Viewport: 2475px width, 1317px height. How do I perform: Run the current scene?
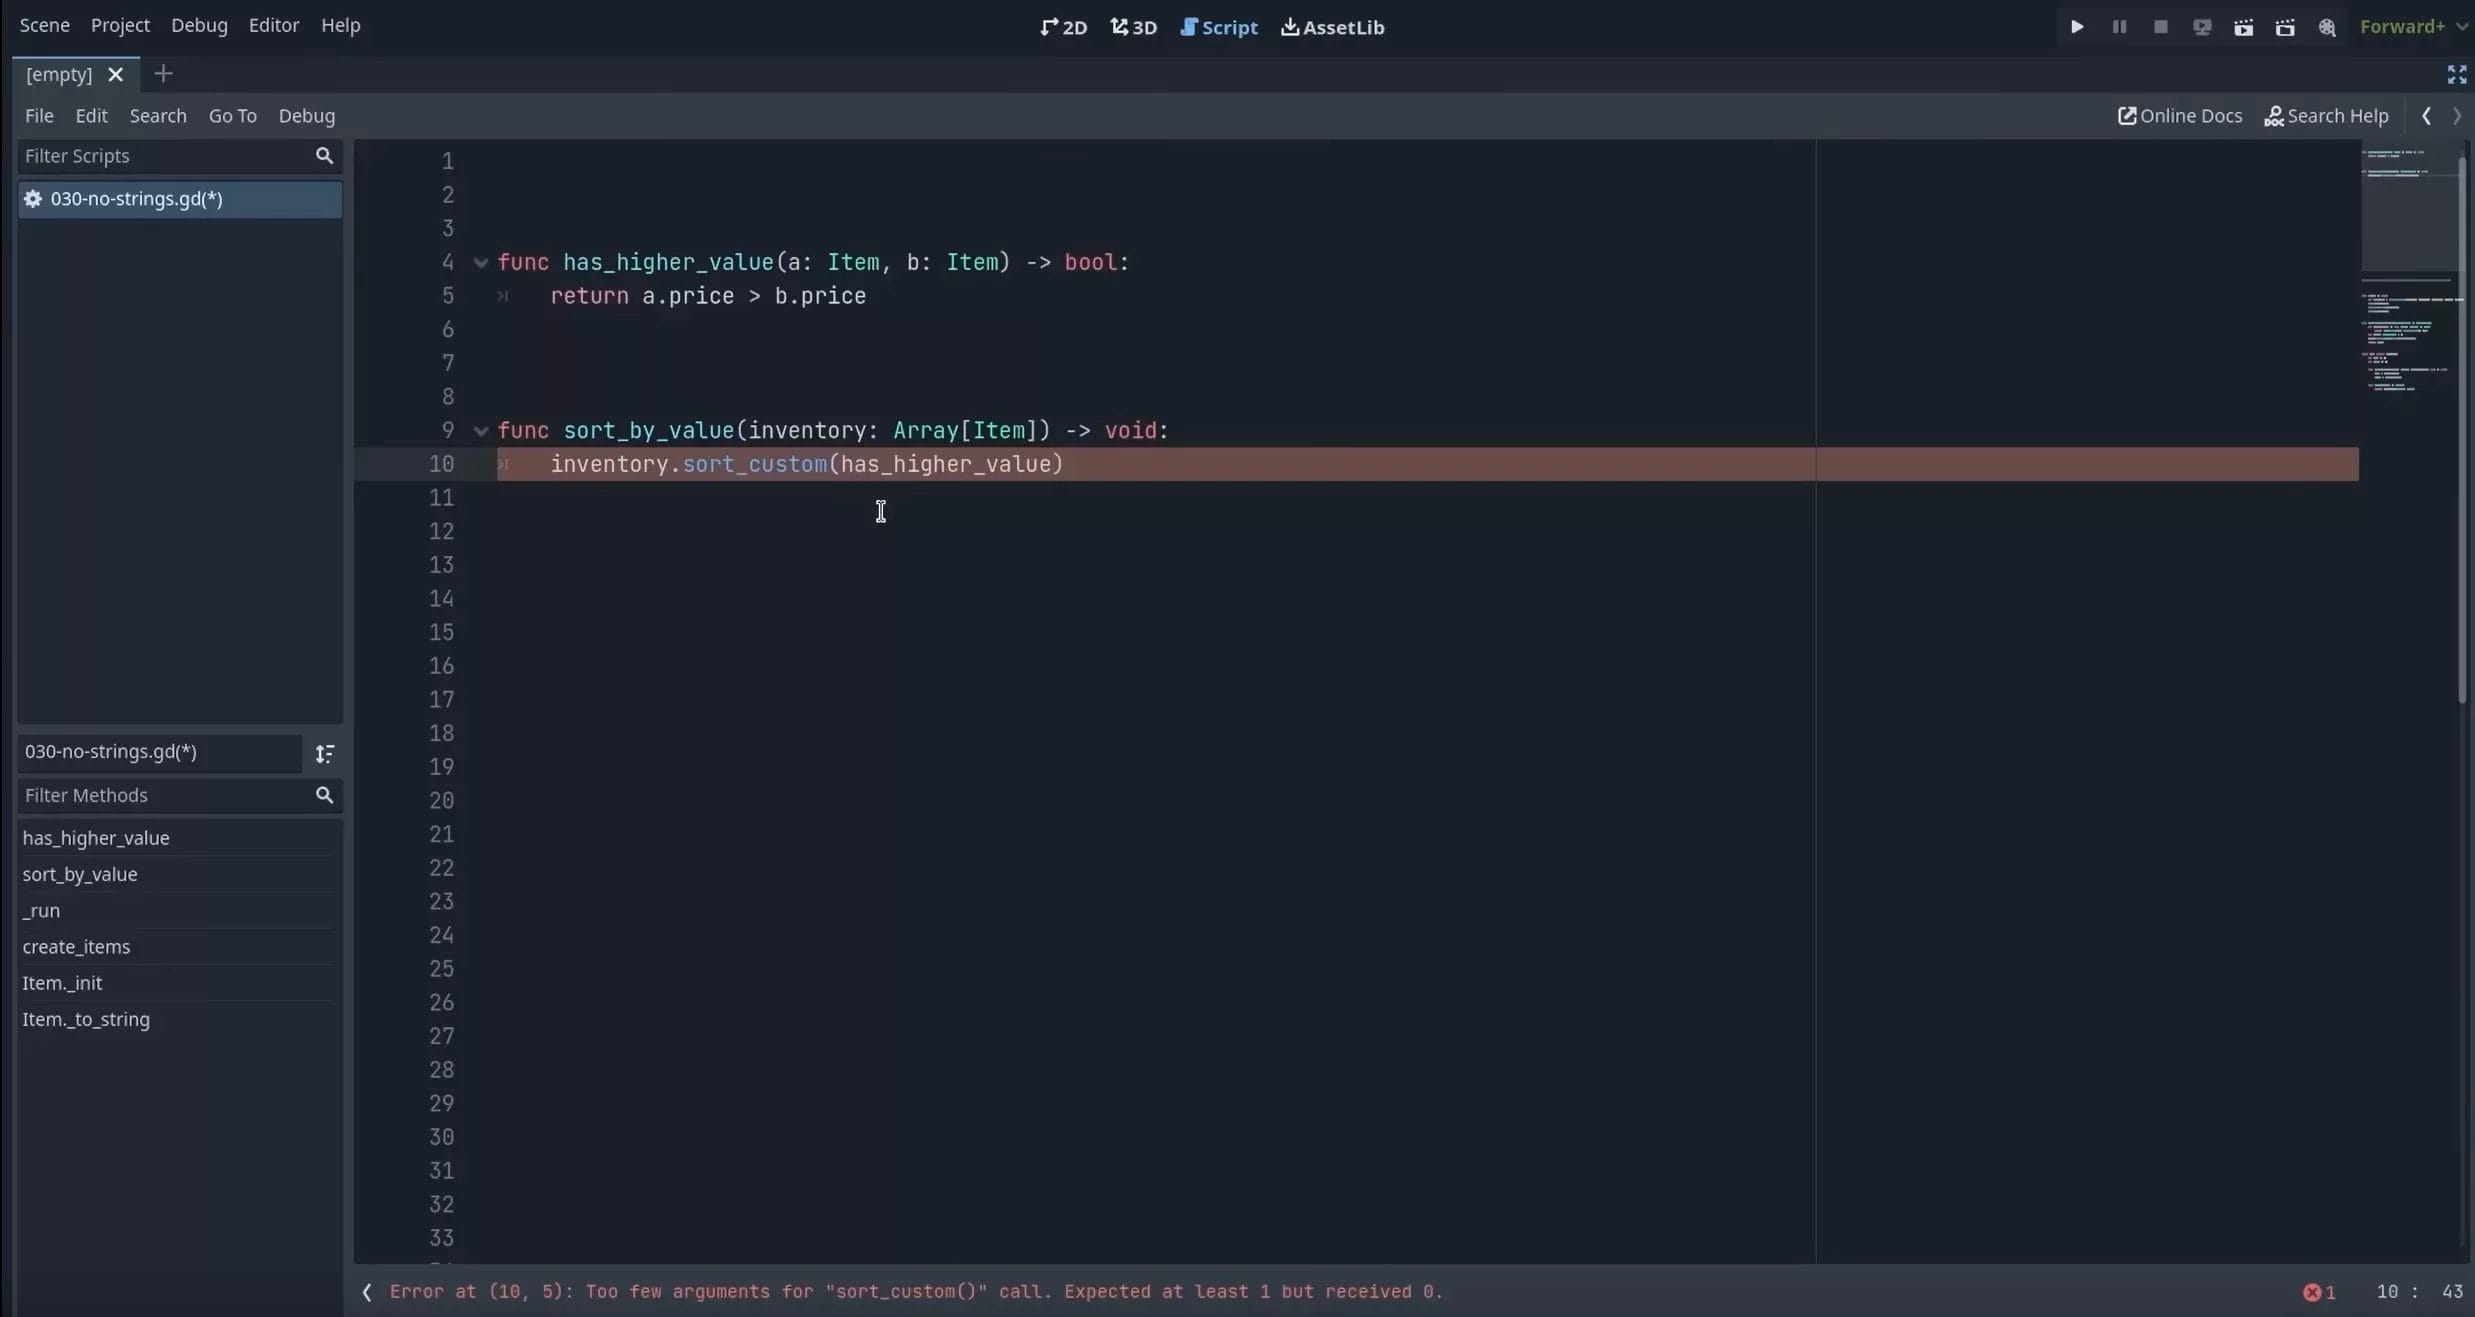(x=2244, y=27)
